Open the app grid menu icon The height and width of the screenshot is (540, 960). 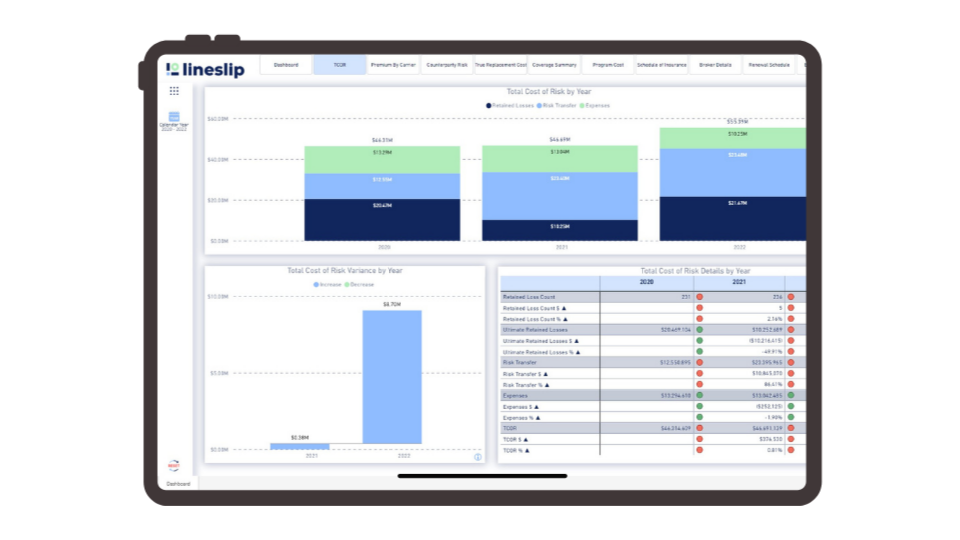(x=174, y=91)
